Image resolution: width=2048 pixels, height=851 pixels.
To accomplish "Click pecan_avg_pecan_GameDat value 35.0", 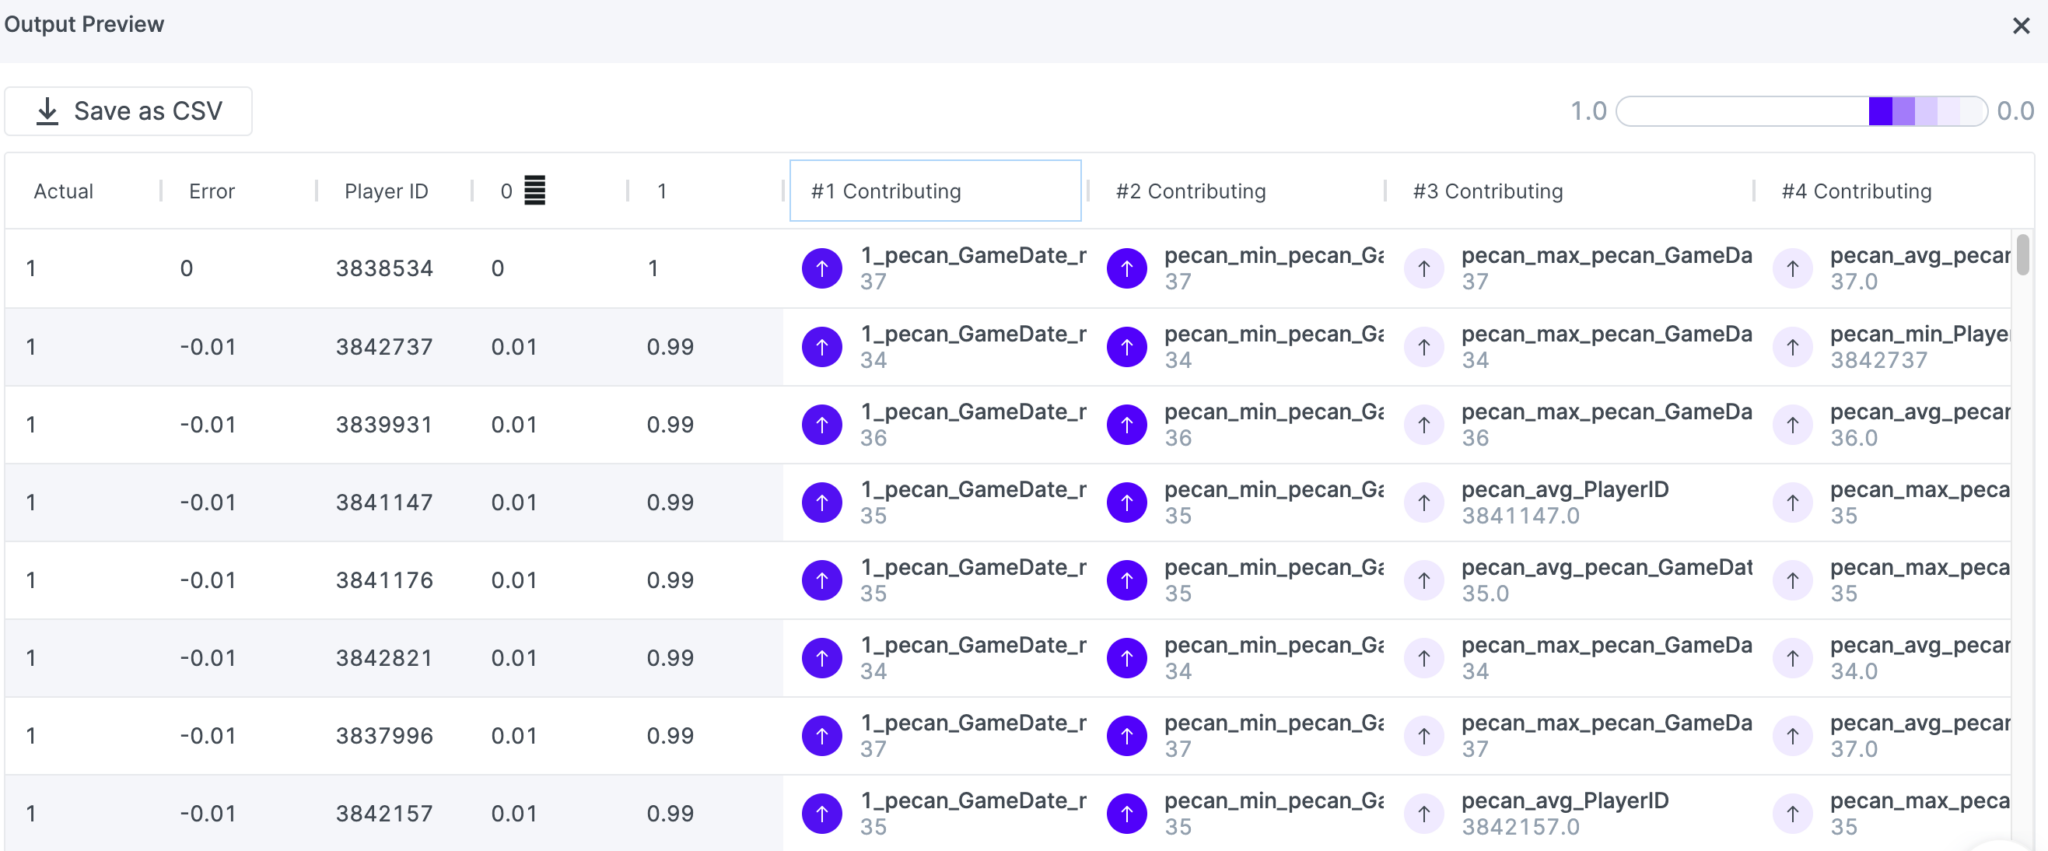I will [x=1485, y=594].
